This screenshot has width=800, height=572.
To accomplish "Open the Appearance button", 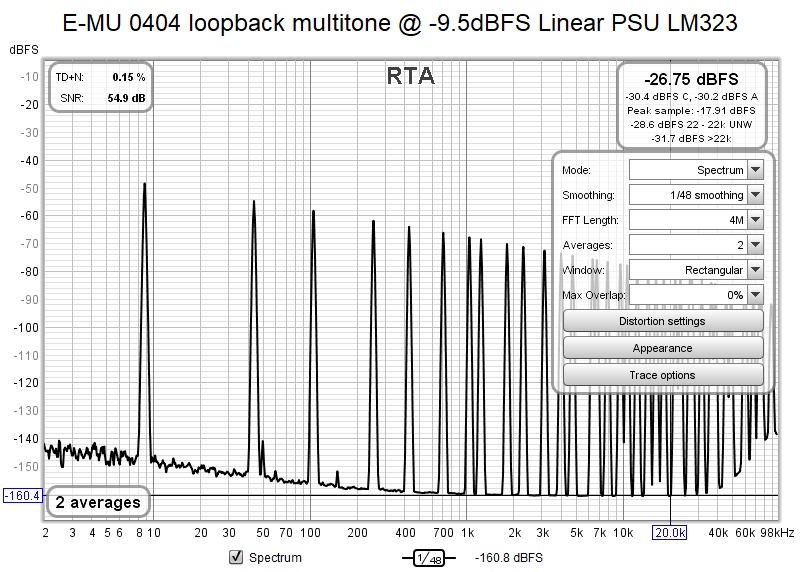I will pyautogui.click(x=663, y=348).
